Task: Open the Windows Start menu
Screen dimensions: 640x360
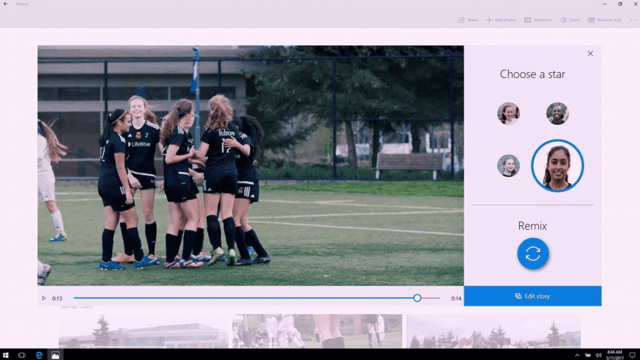Action: click(x=6, y=355)
